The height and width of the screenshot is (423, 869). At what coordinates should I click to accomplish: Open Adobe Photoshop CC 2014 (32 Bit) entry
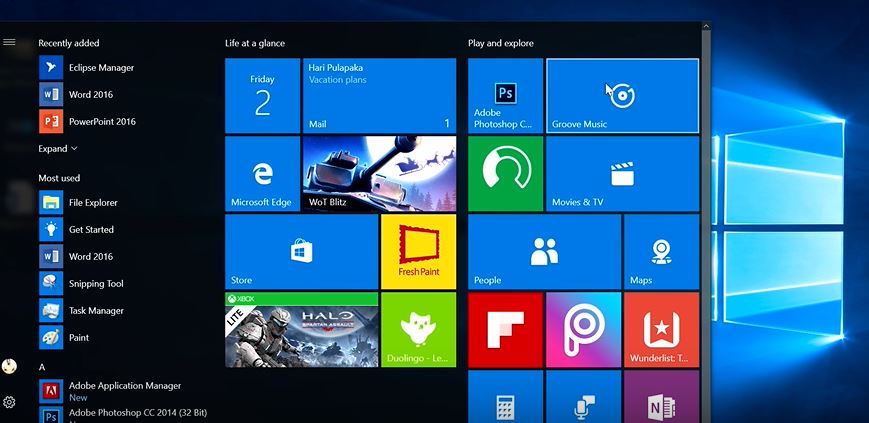pyautogui.click(x=123, y=415)
